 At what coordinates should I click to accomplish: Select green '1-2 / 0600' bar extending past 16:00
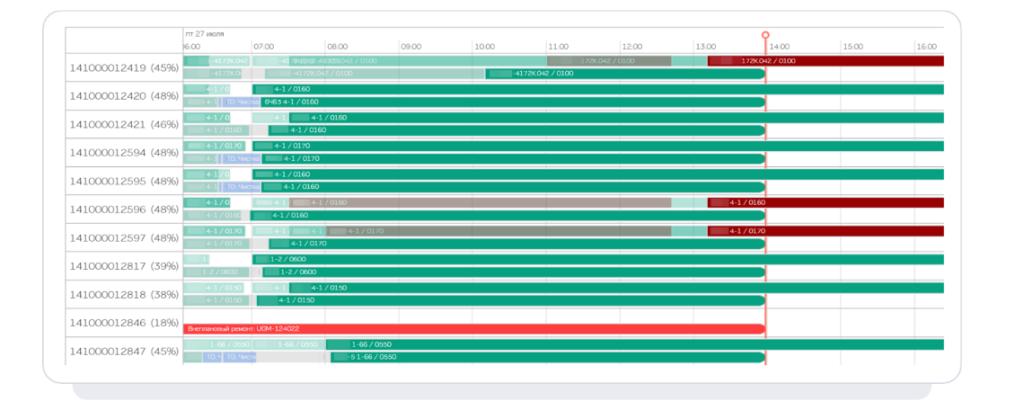(x=598, y=259)
